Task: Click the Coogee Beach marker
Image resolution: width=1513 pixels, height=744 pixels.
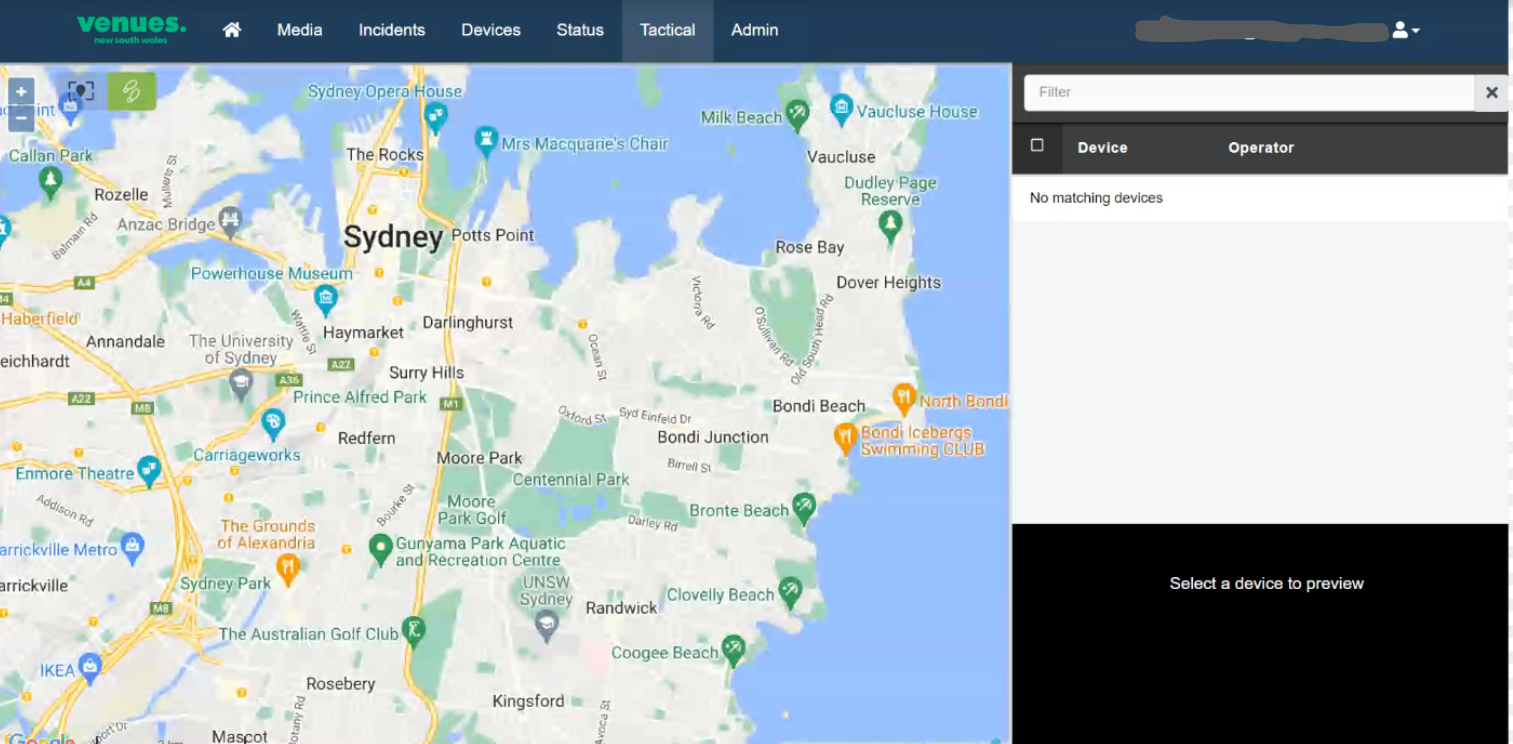Action: pyautogui.click(x=734, y=649)
